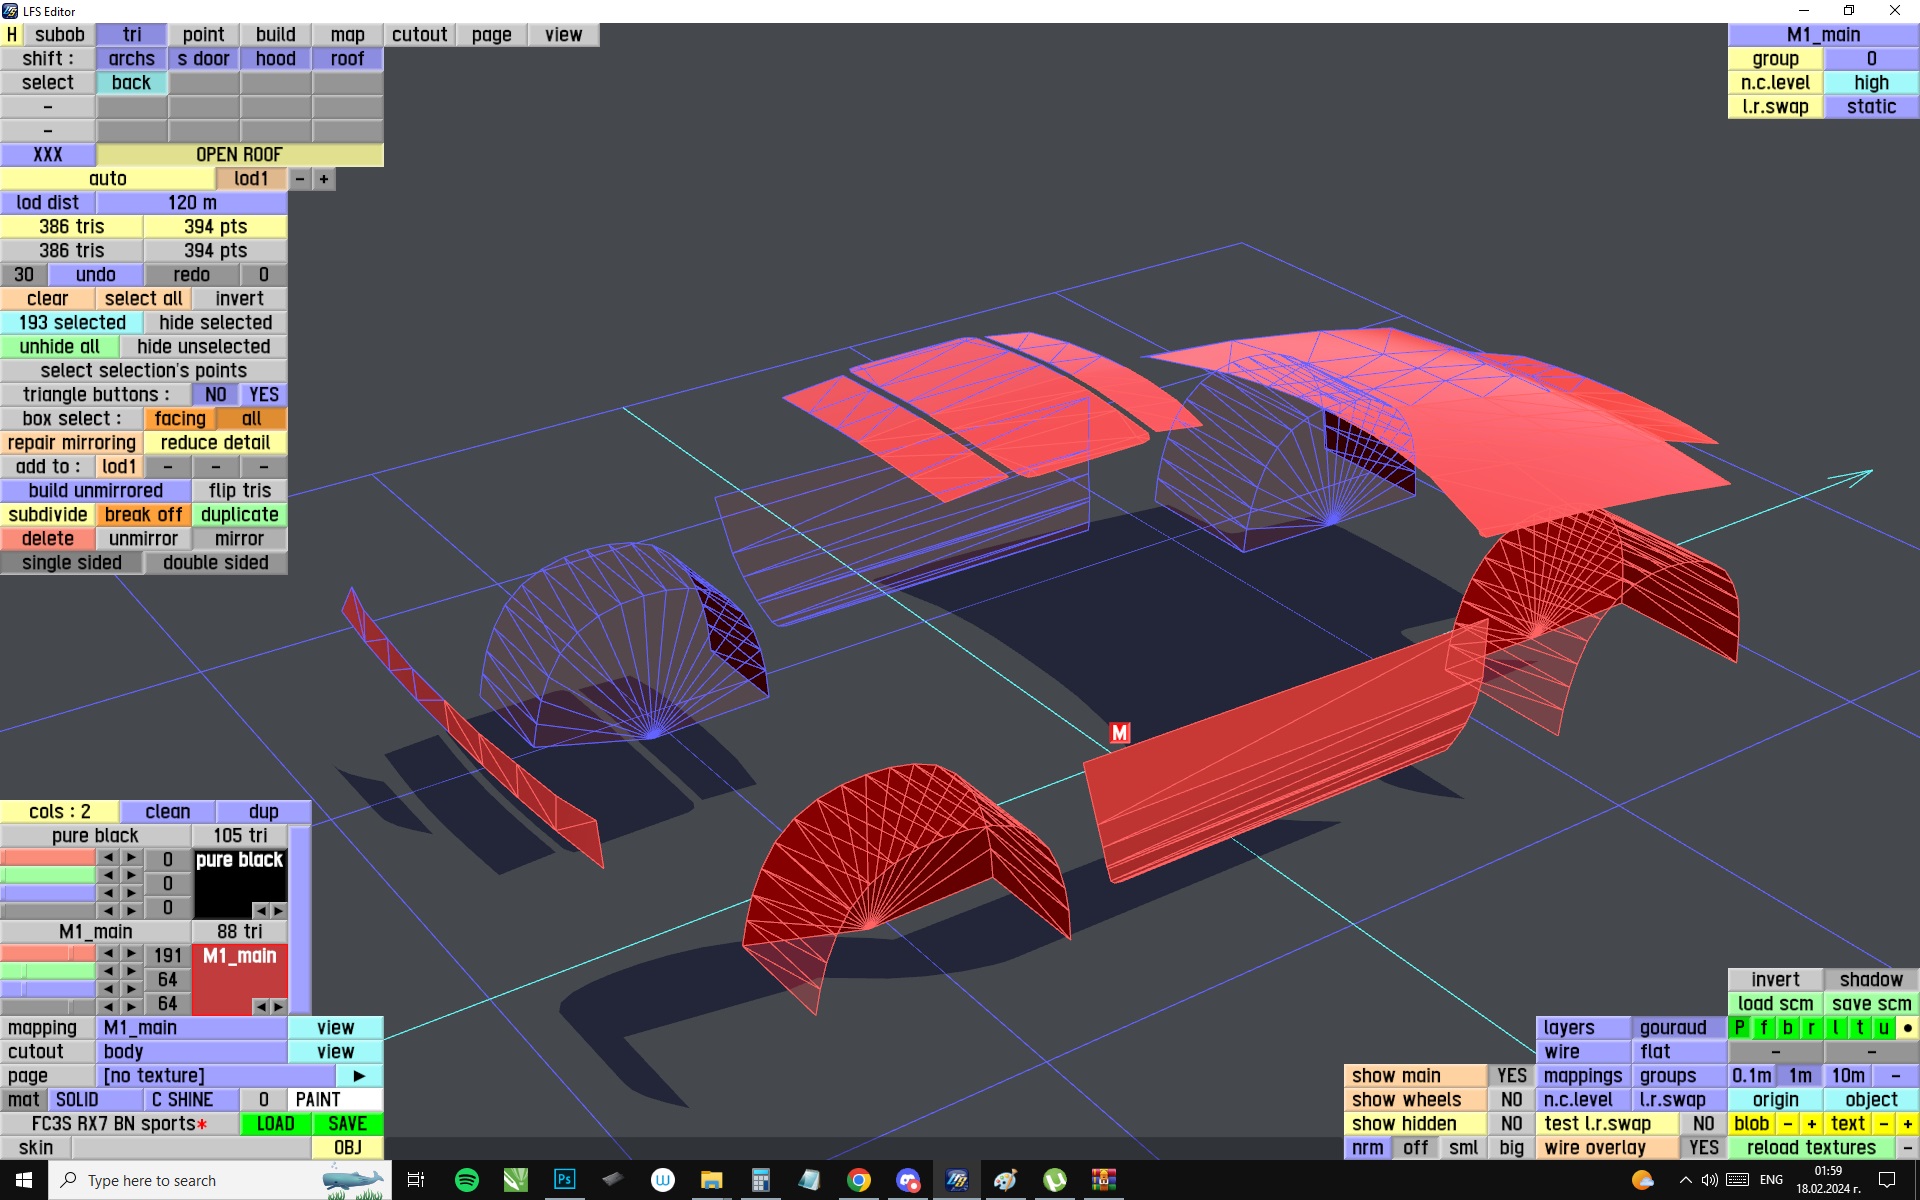
Task: Adjust the M1_main red colour slider
Action: 48,954
